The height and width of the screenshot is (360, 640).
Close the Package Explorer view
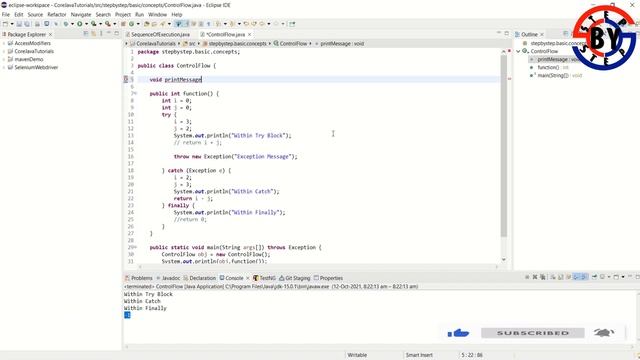[50, 35]
